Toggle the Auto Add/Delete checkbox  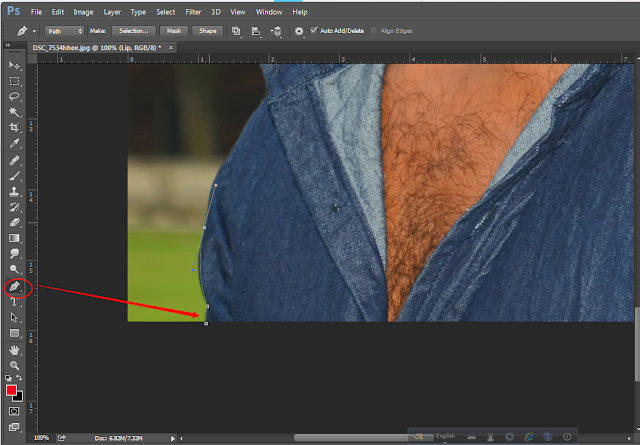[314, 31]
